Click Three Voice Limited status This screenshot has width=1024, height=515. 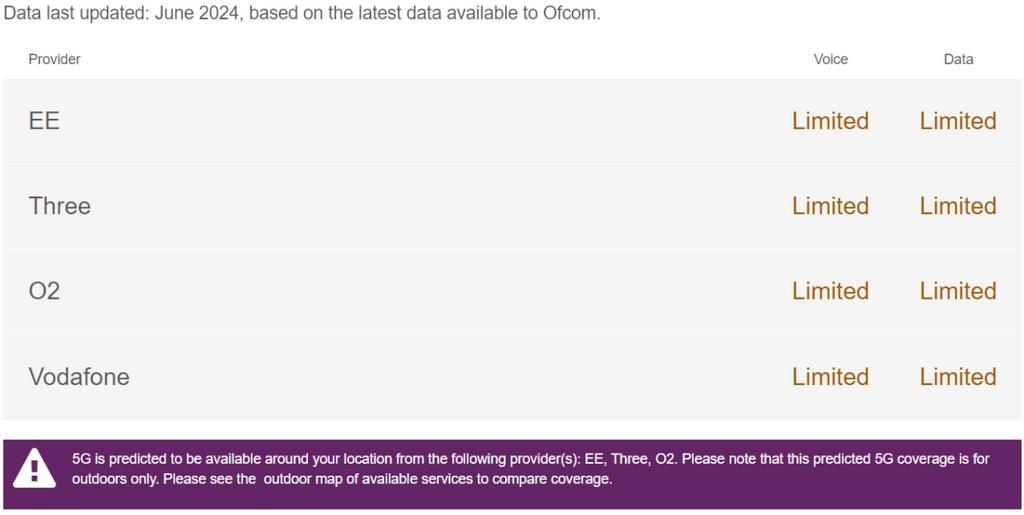(831, 206)
